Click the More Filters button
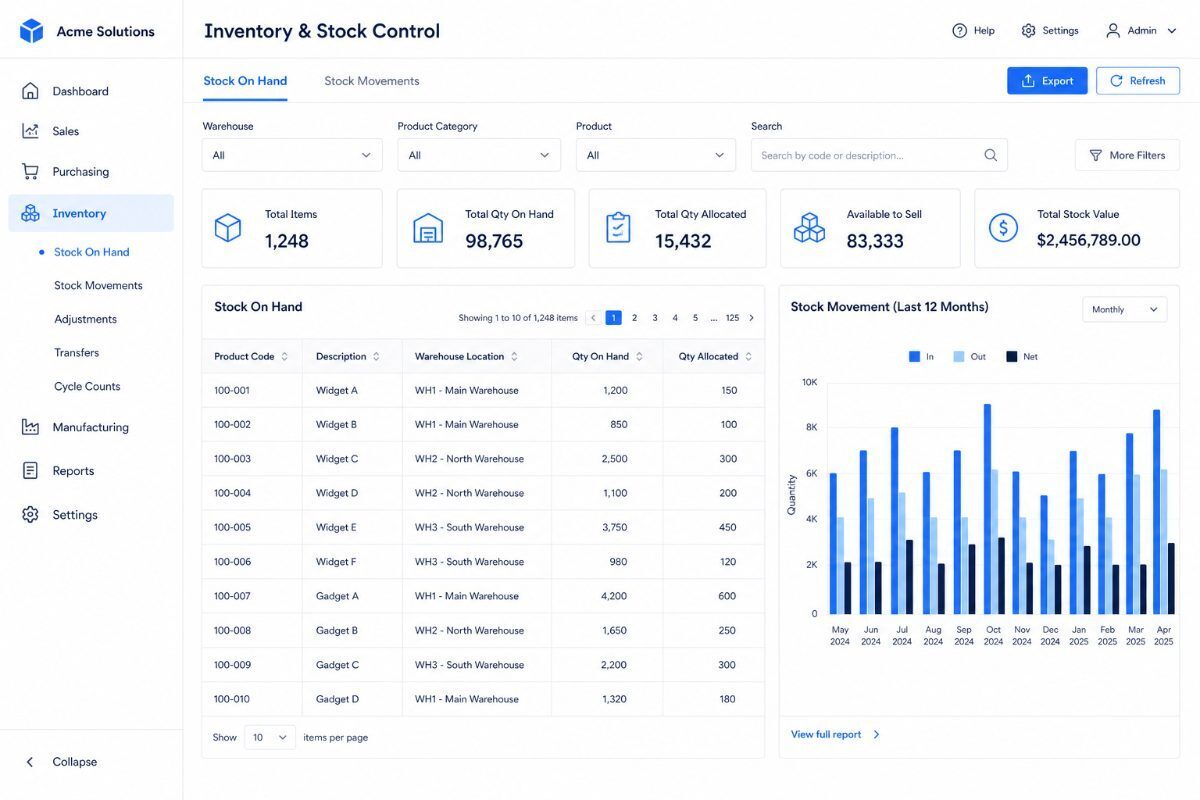The image size is (1200, 800). tap(1127, 155)
